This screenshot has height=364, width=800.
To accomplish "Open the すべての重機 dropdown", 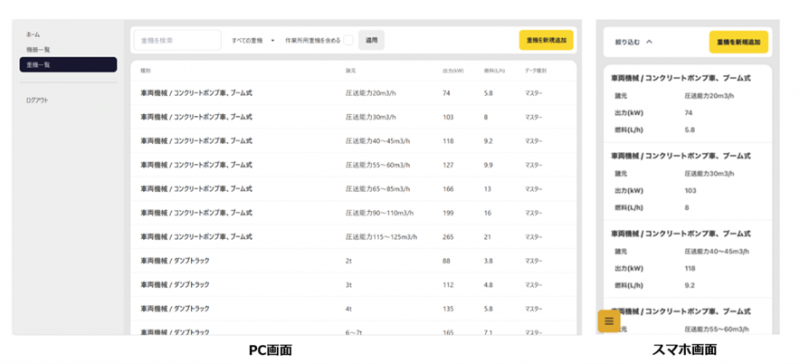I will [253, 40].
